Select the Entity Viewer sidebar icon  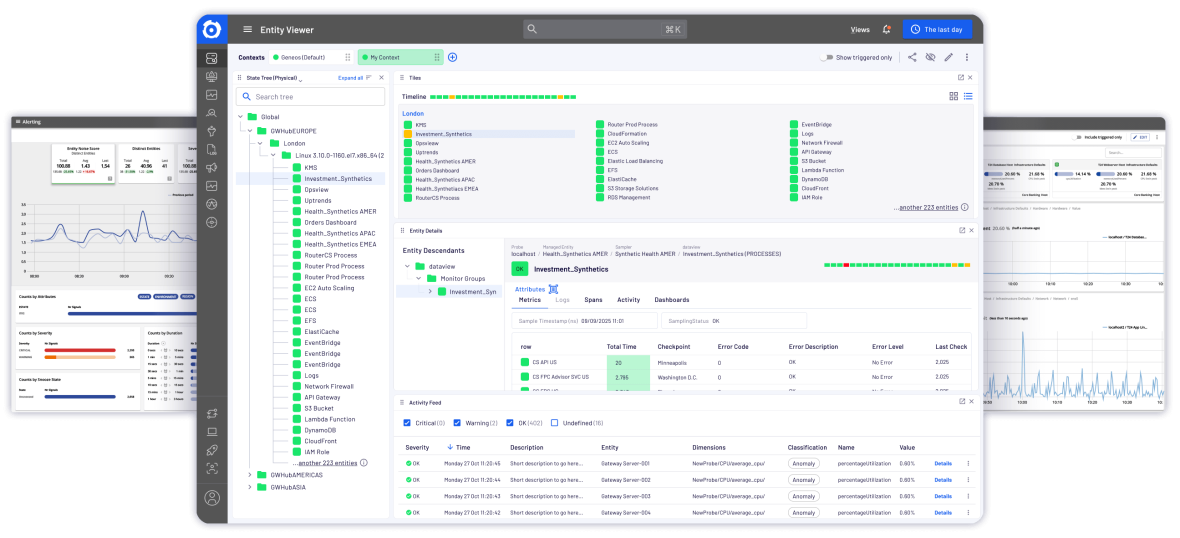[211, 58]
